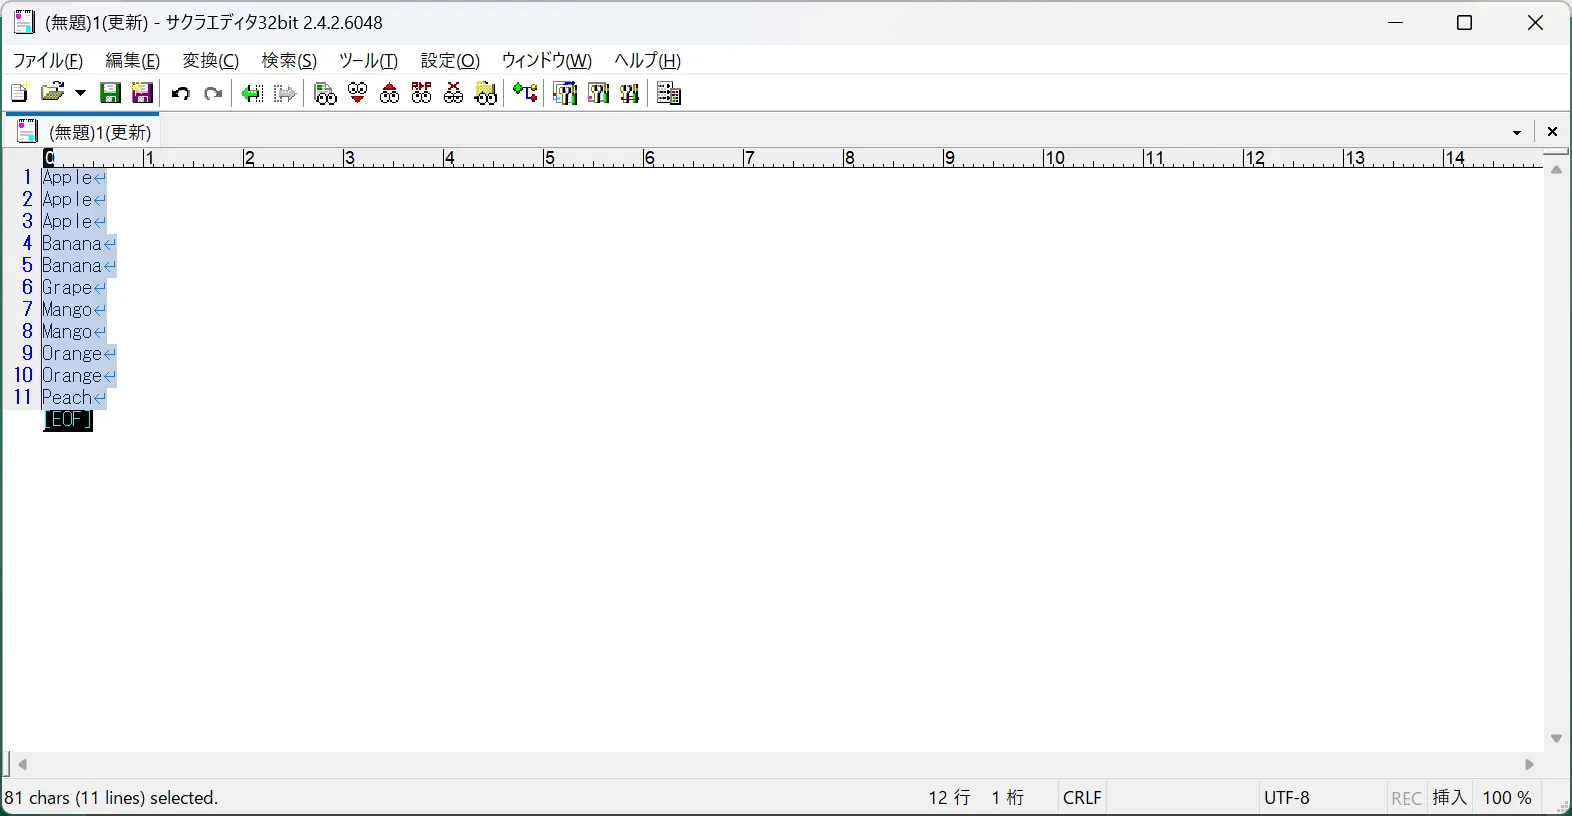
Task: Click the Replace toolbar icon
Action: point(422,94)
